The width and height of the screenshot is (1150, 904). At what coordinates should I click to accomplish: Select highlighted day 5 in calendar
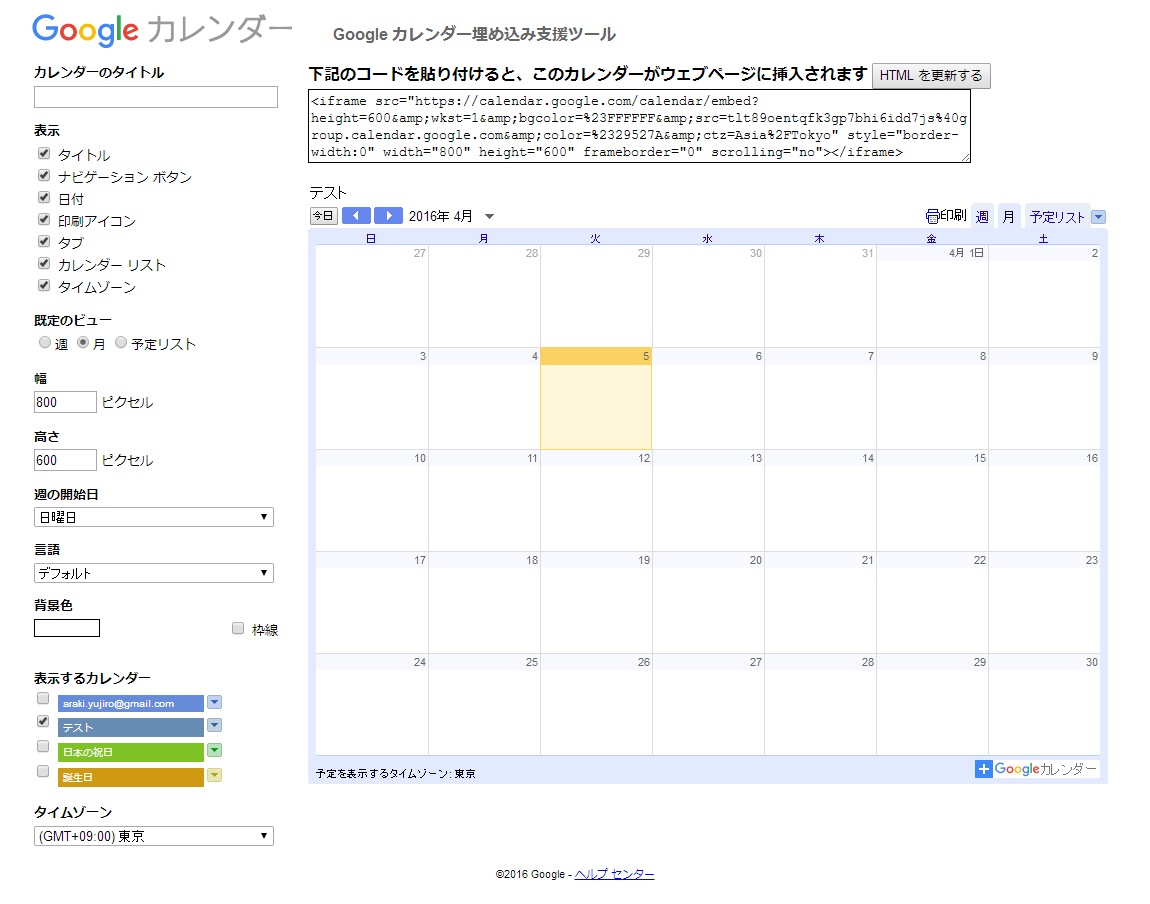pos(596,398)
